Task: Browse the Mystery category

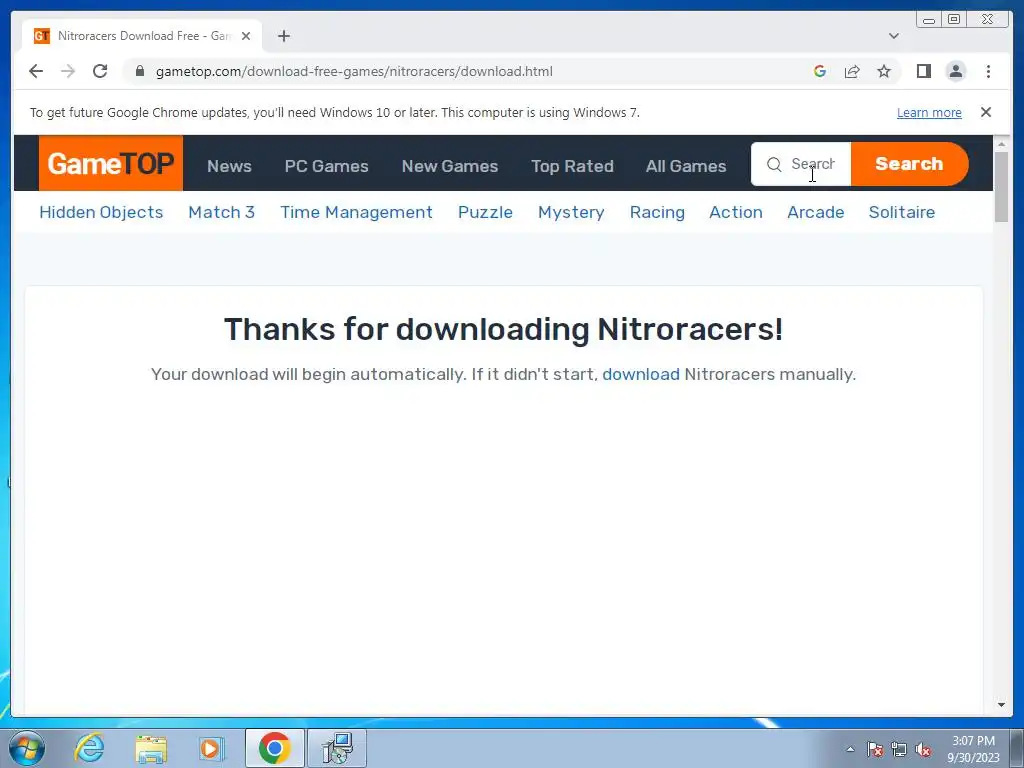Action: [x=571, y=212]
